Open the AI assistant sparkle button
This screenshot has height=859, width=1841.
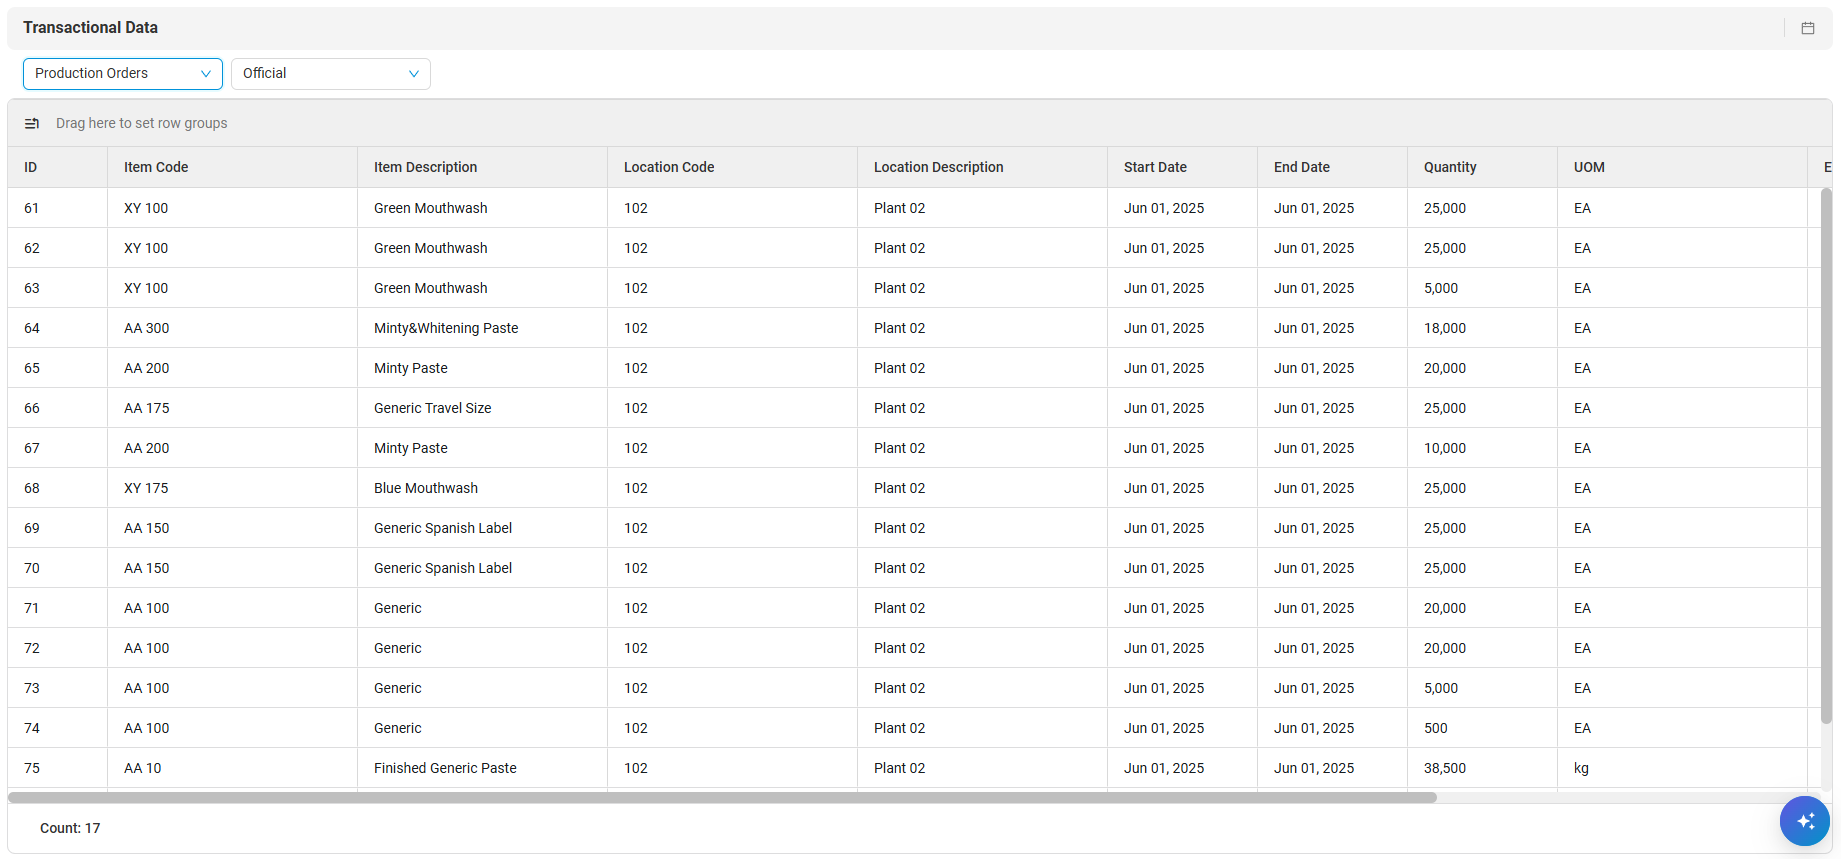click(1805, 821)
